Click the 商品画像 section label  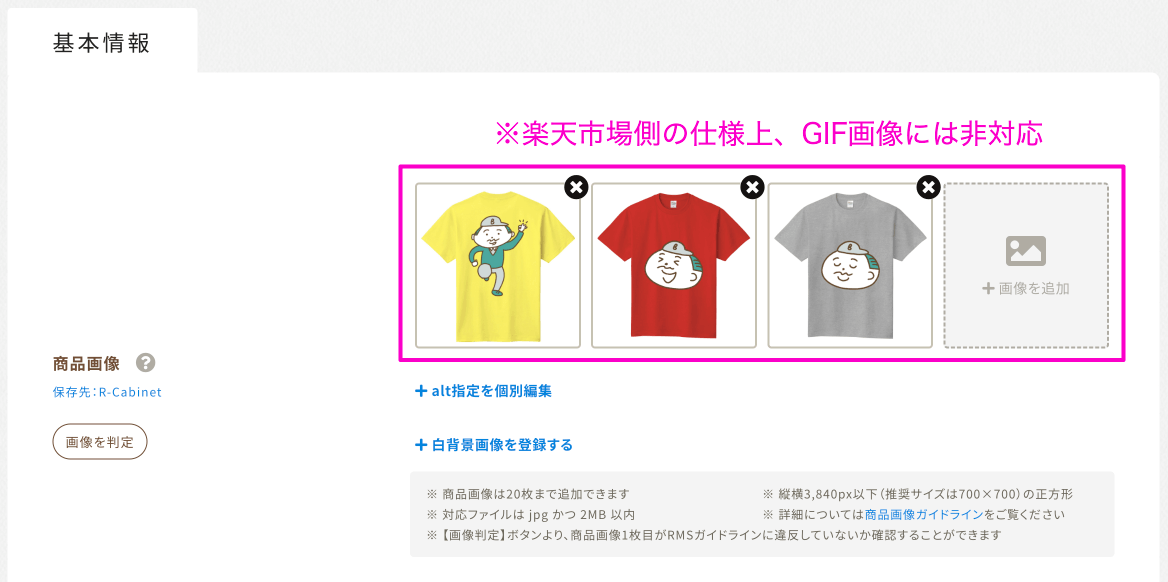pyautogui.click(x=86, y=364)
